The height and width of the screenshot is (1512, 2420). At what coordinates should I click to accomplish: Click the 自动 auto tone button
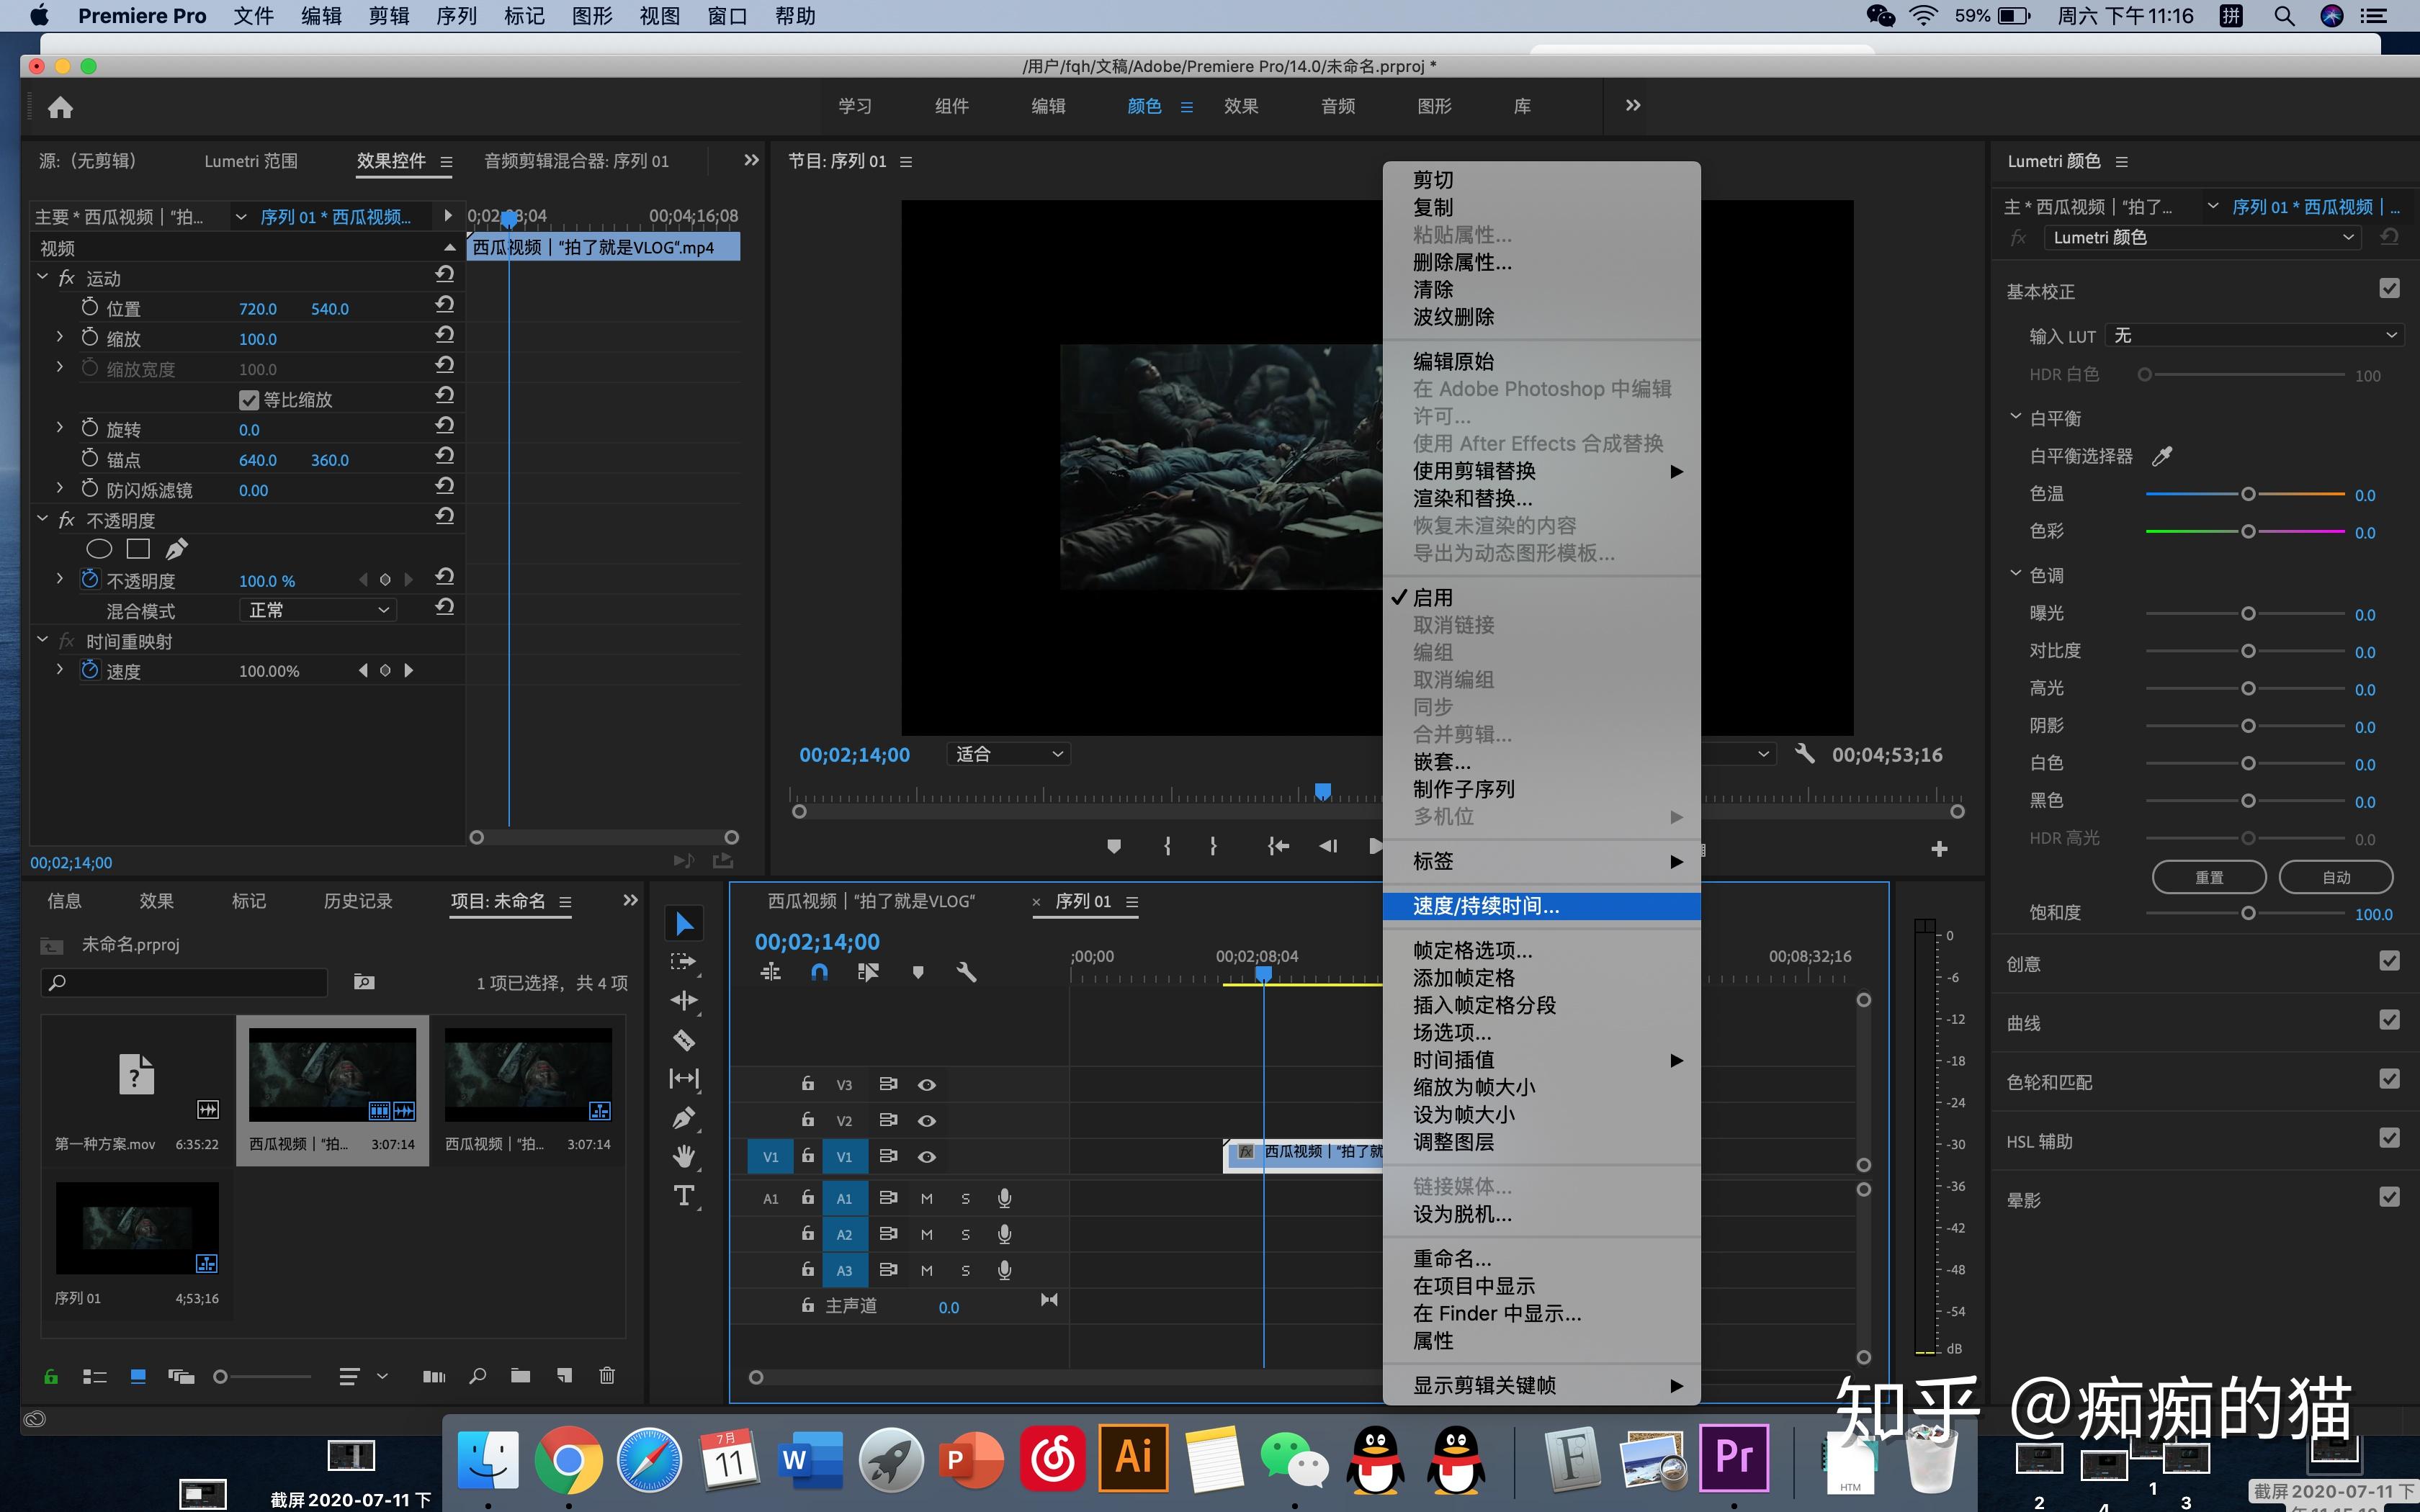[x=2336, y=877]
